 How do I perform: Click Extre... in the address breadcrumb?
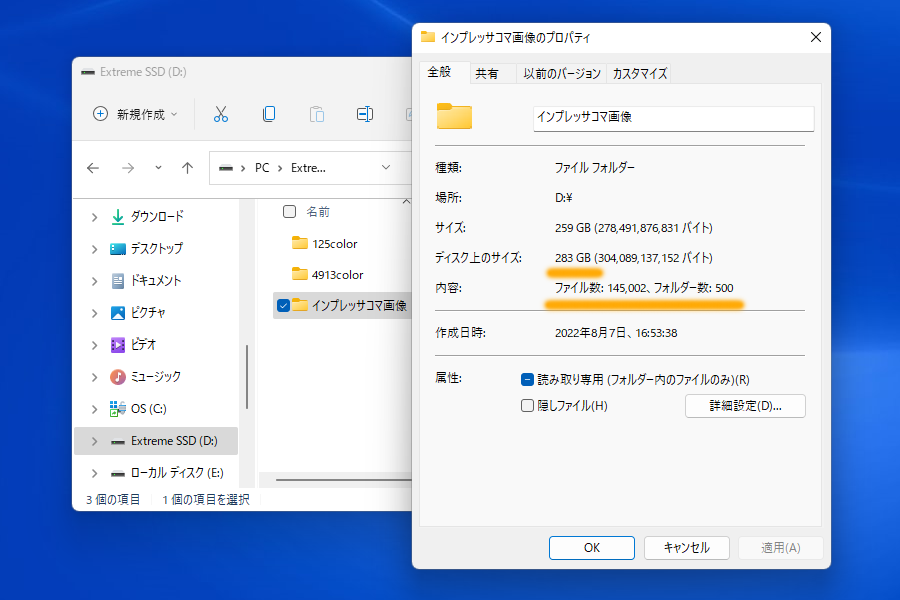tap(308, 168)
